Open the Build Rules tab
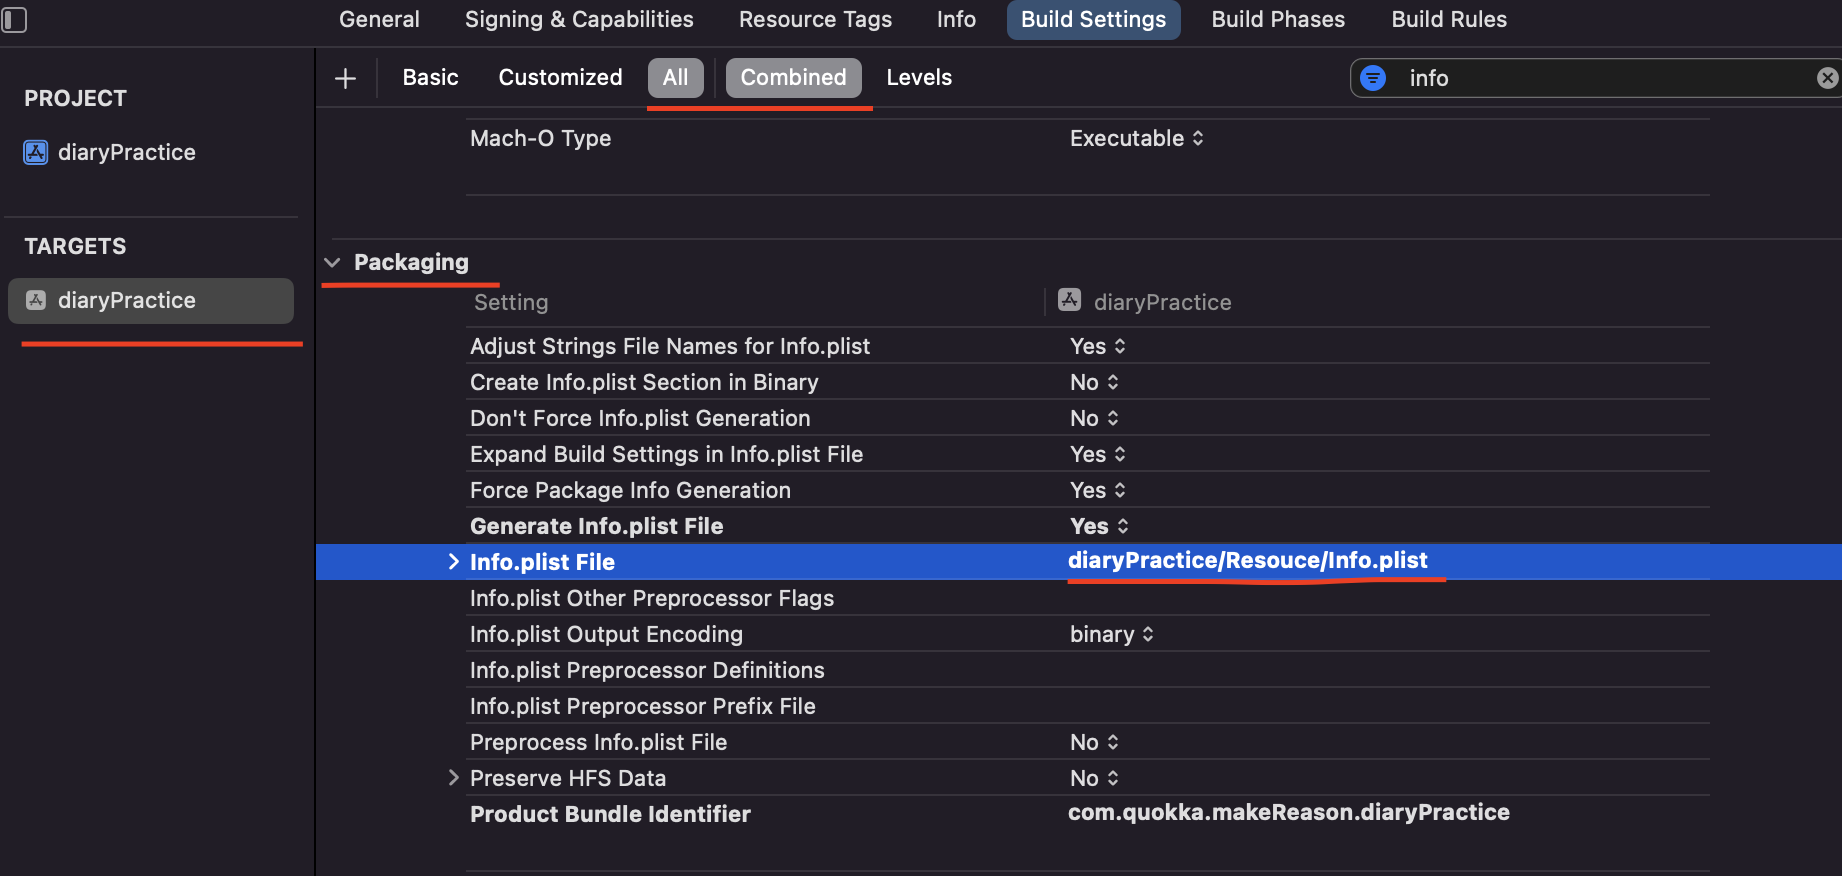Image resolution: width=1842 pixels, height=876 pixels. pos(1449,20)
